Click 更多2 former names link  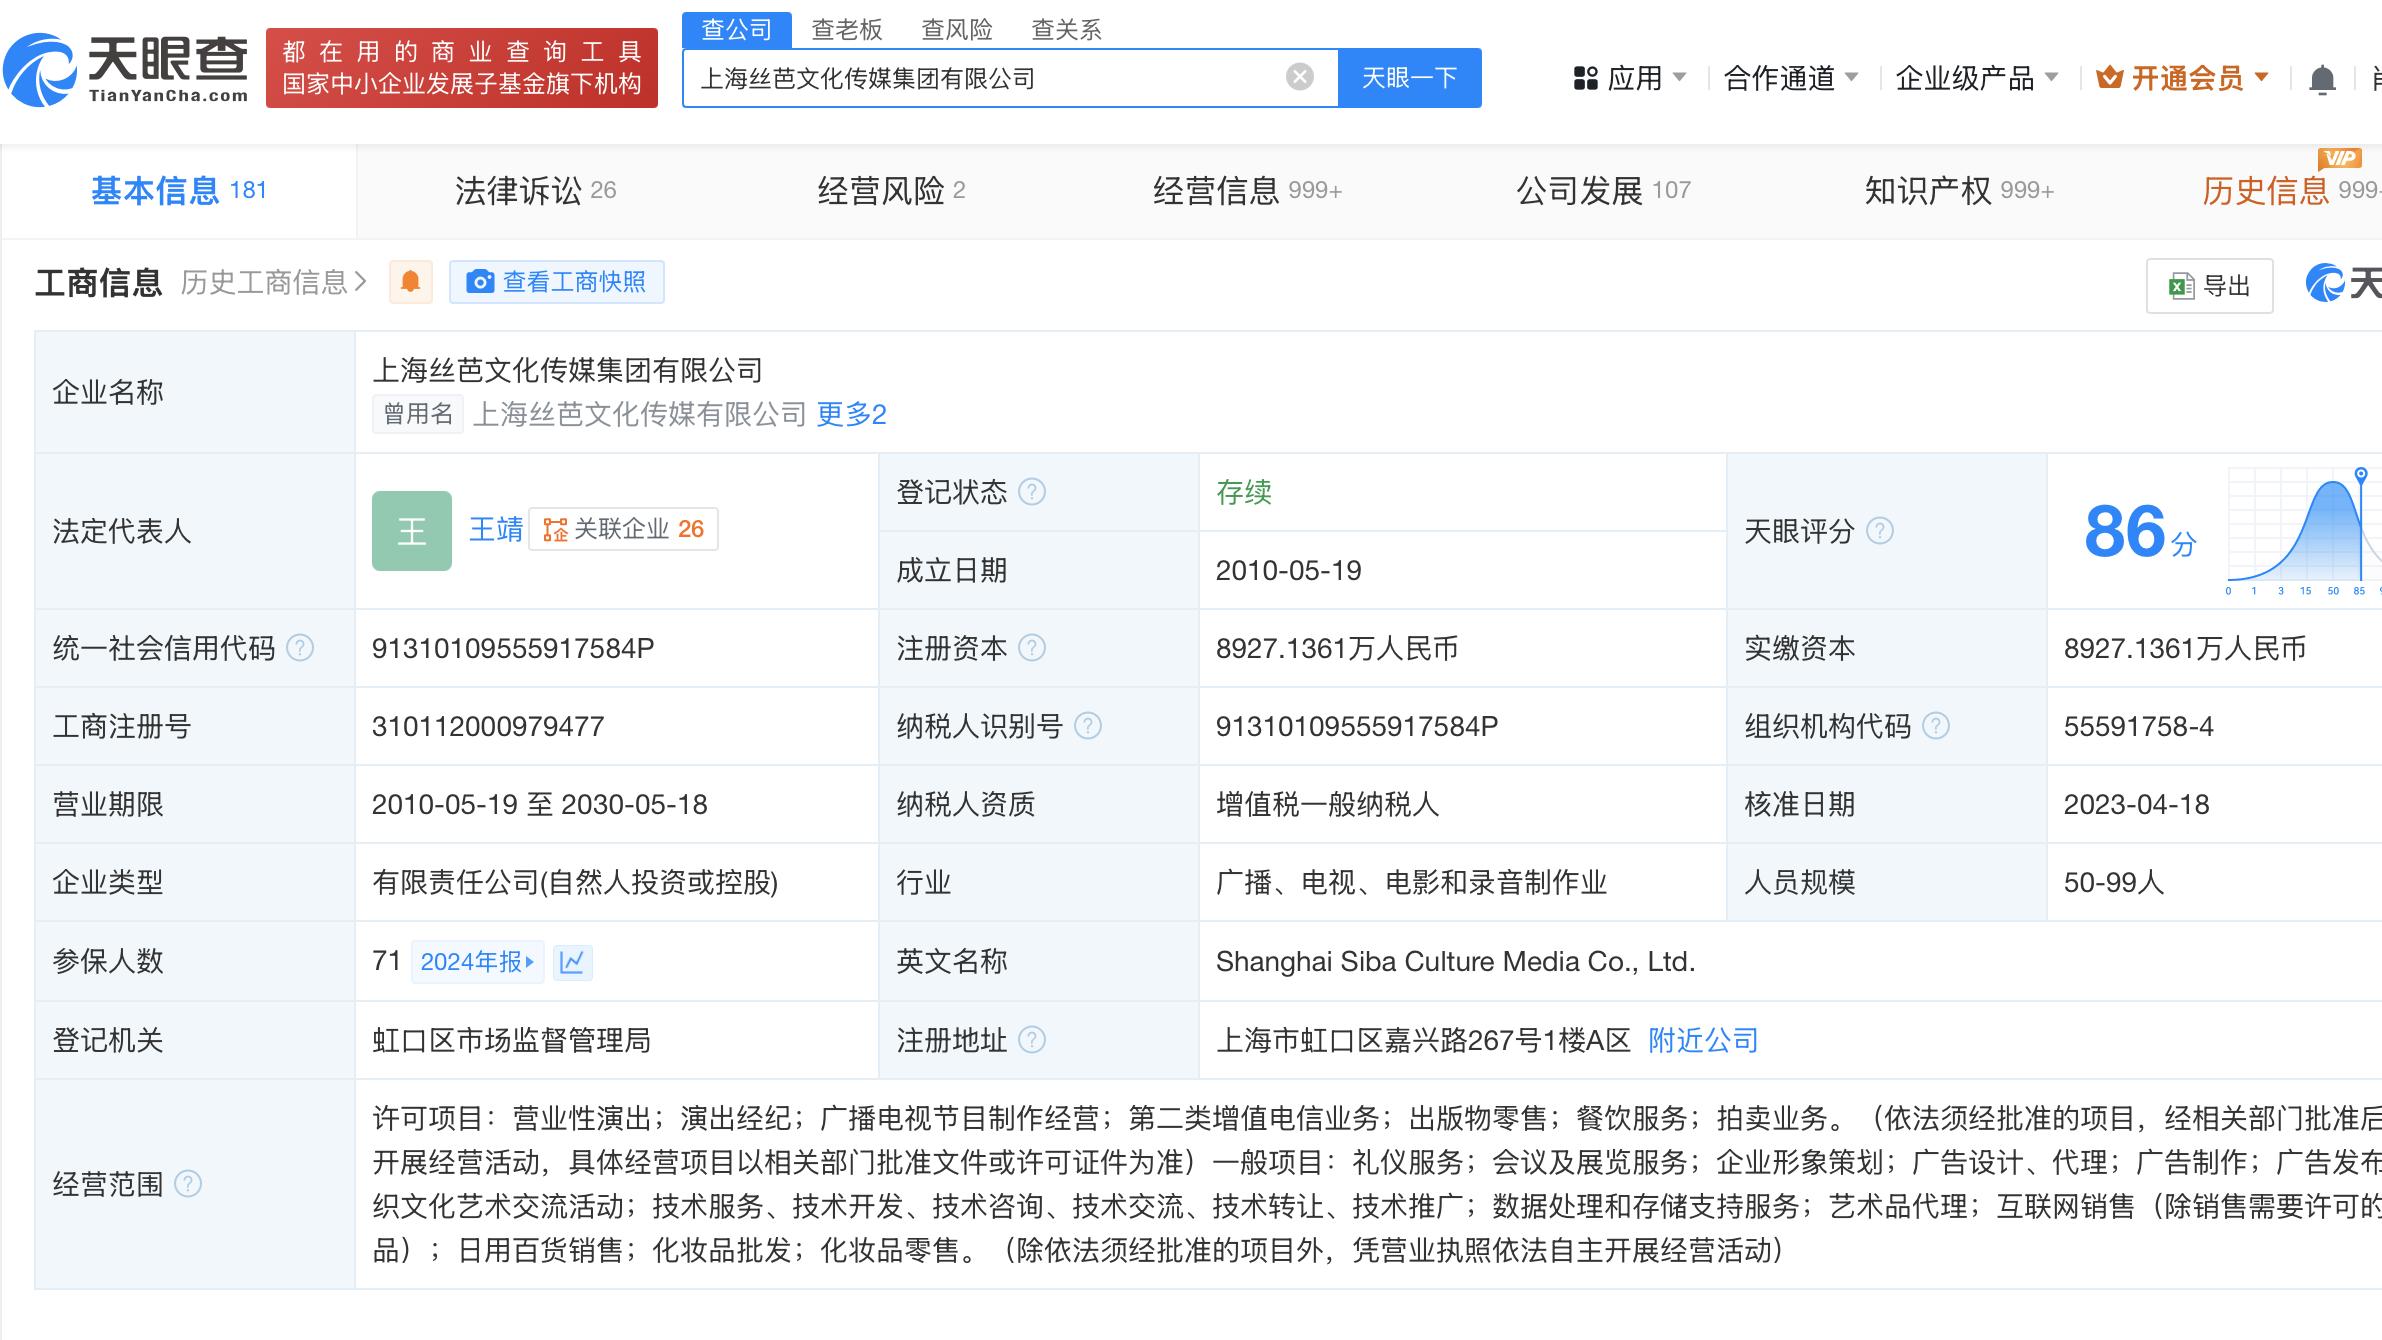tap(851, 414)
